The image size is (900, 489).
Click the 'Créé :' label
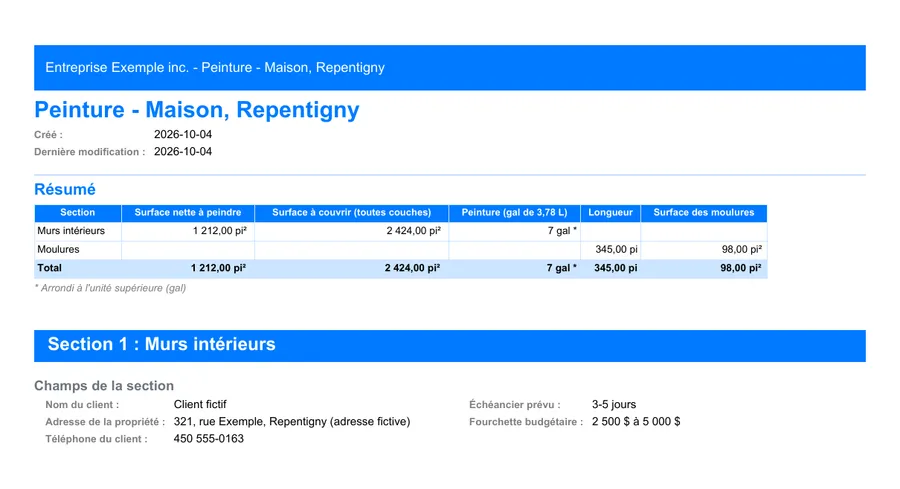click(x=48, y=135)
